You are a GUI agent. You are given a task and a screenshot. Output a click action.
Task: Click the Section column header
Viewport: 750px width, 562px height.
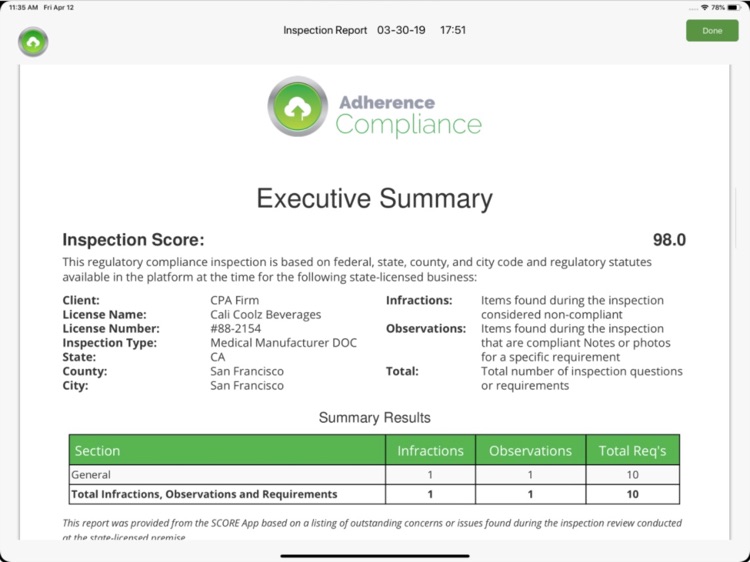point(227,450)
